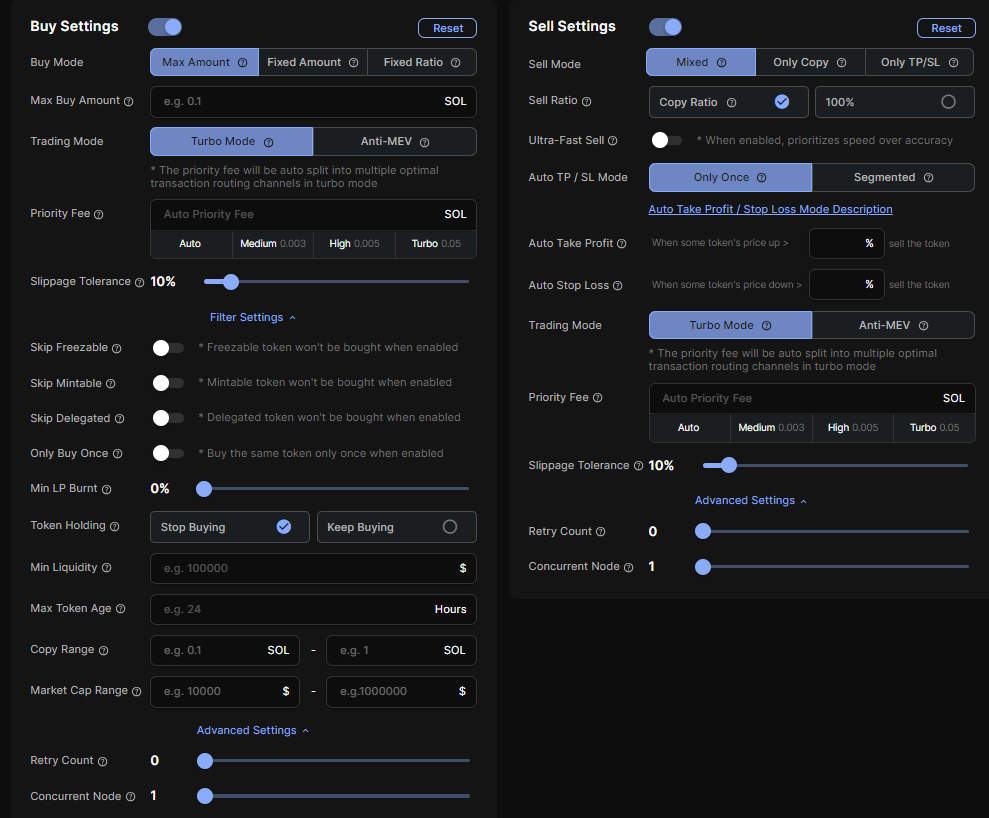
Task: Show help for Sell Slippage Tolerance
Action: pos(638,465)
